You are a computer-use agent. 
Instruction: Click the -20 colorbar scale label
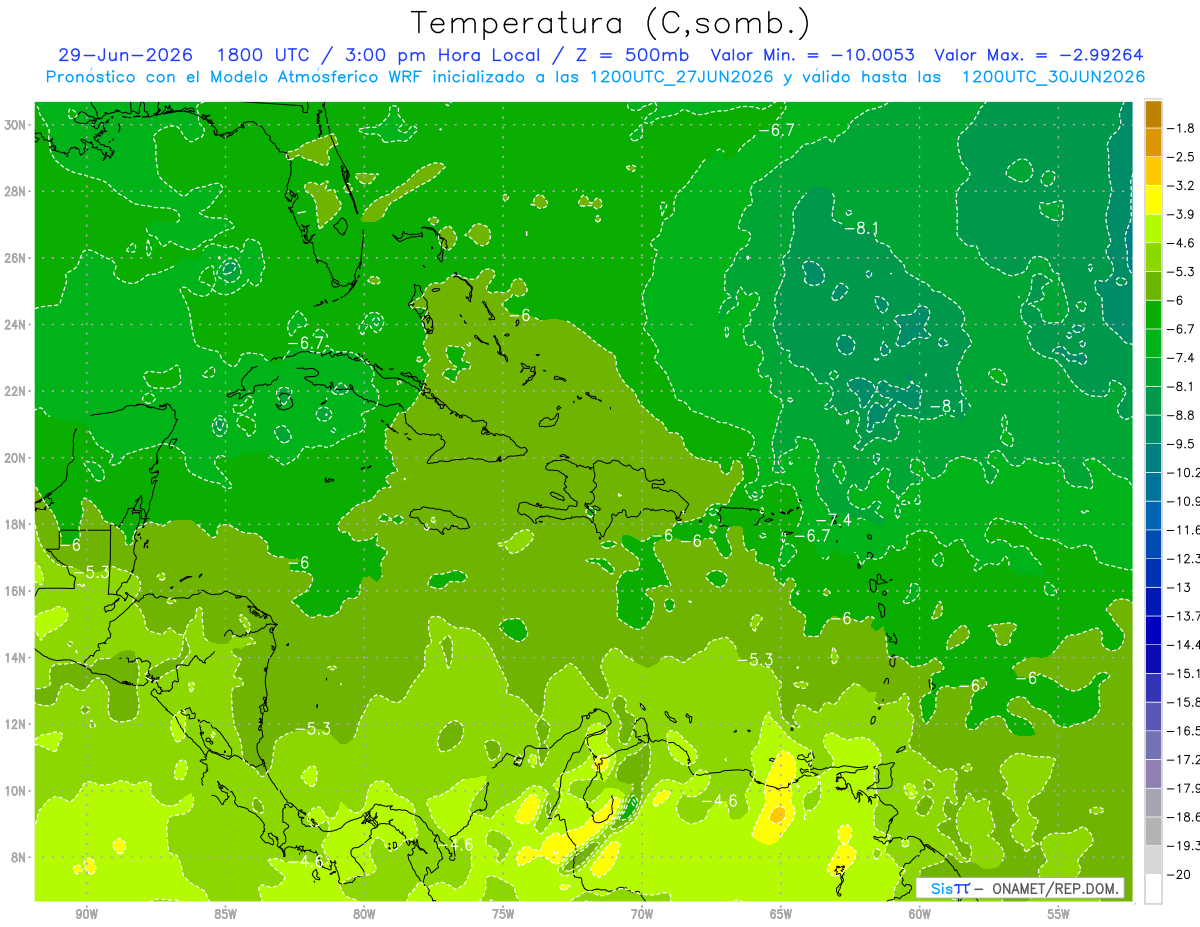[1178, 874]
